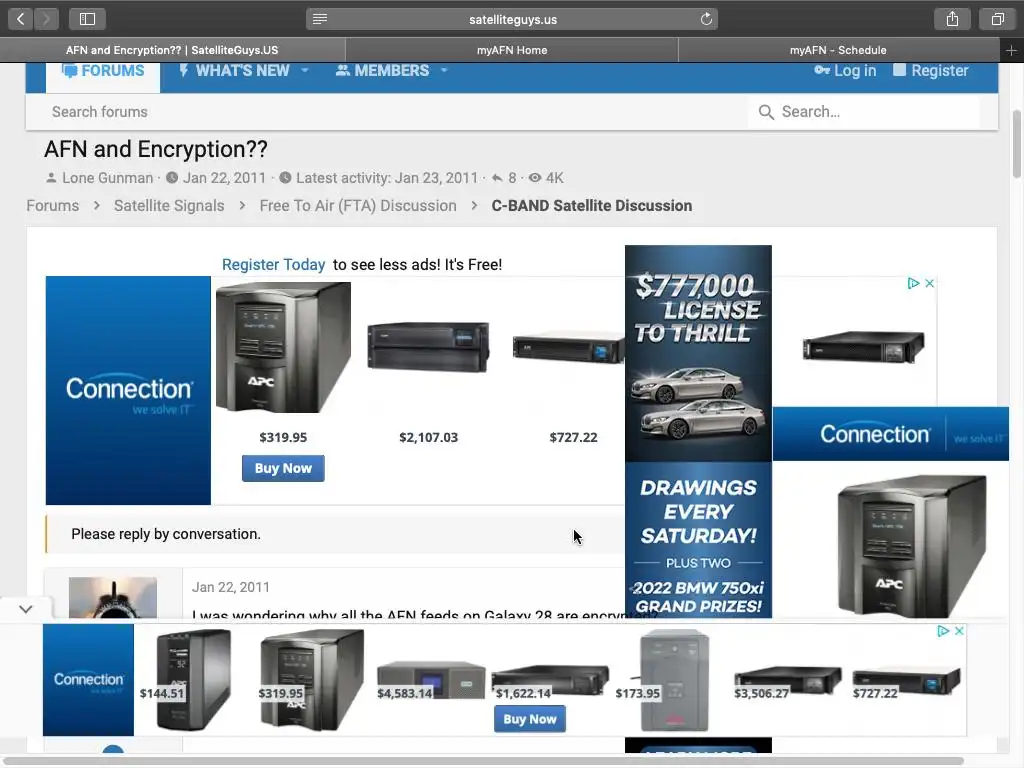This screenshot has height=768, width=1024.
Task: Click the large APC UPS in right ad
Action: [912, 546]
